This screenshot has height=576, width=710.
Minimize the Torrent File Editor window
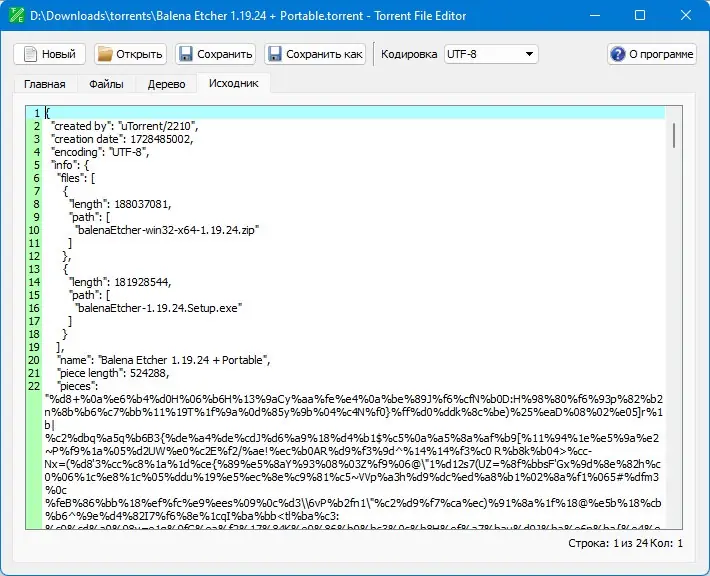(595, 15)
